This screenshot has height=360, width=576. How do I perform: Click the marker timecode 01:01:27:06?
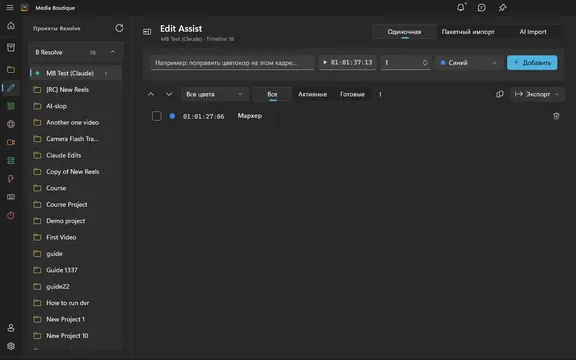(204, 116)
